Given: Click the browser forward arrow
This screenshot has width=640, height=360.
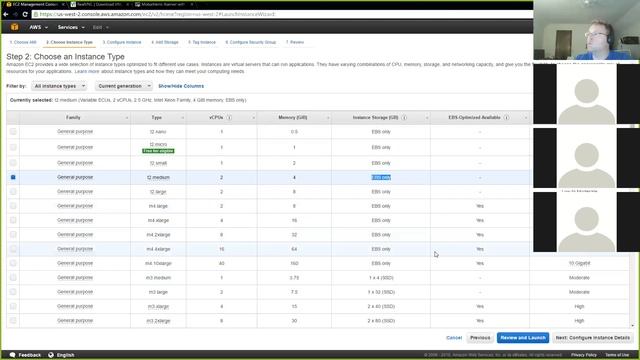Looking at the screenshot, I should (x=16, y=14).
